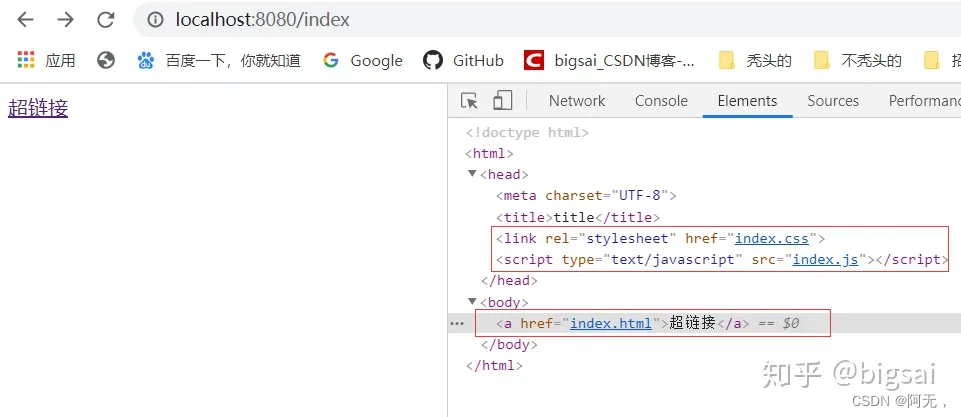Select the closing </head> tag line

509,281
